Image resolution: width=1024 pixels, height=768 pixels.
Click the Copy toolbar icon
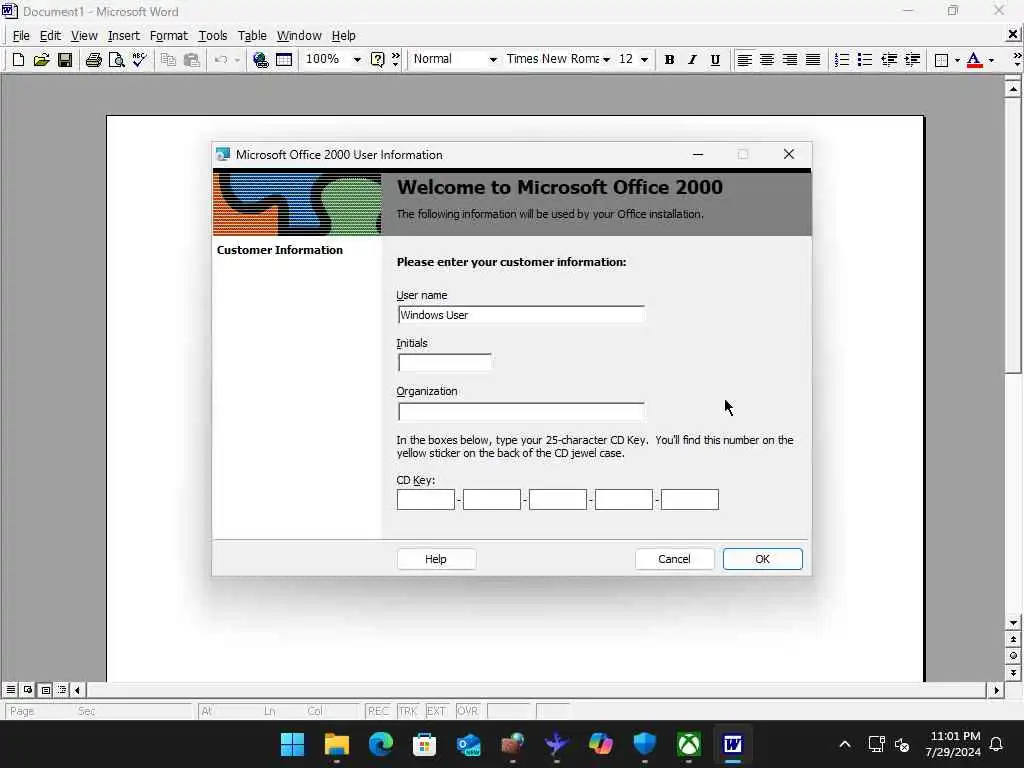[x=168, y=60]
